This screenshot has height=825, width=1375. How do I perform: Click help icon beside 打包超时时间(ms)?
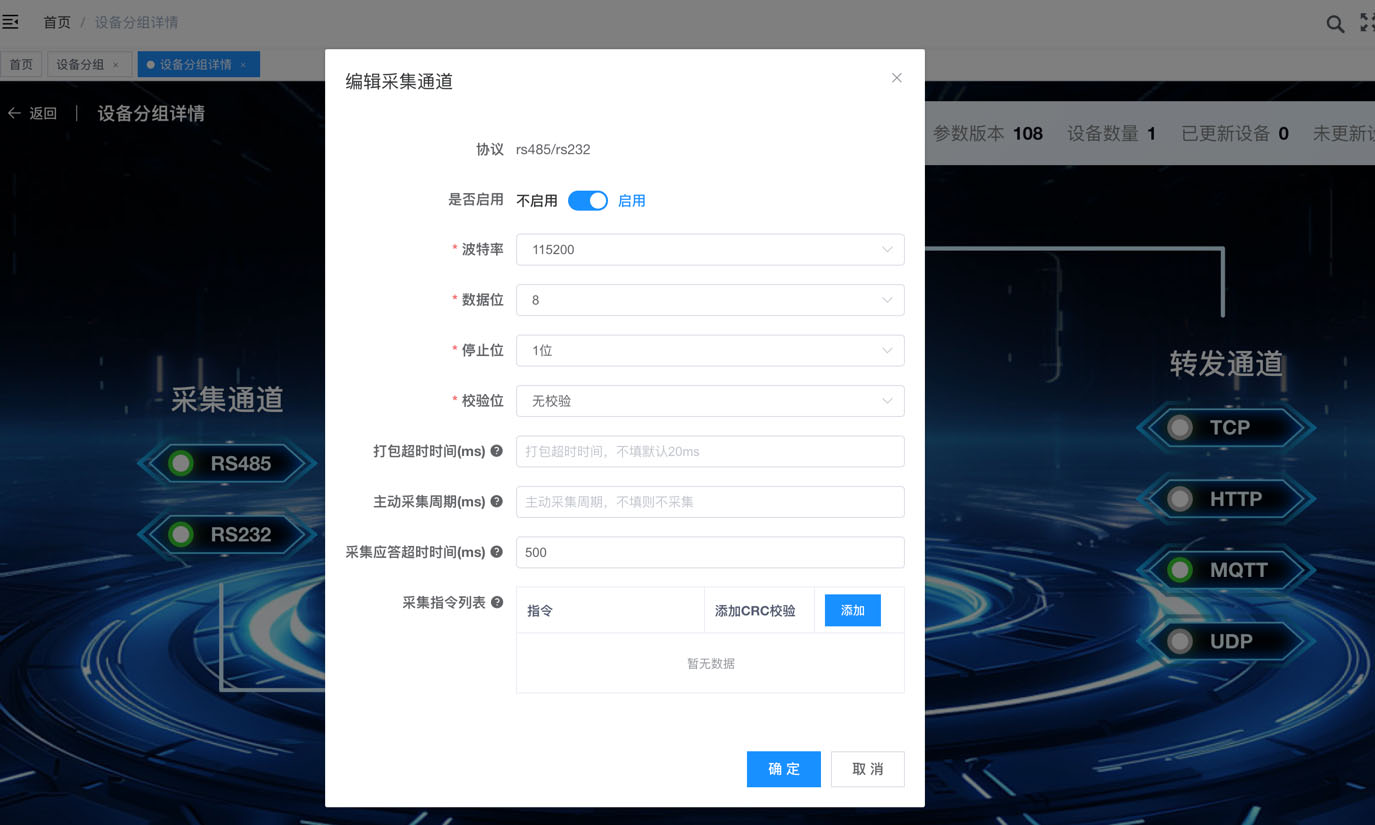point(496,451)
